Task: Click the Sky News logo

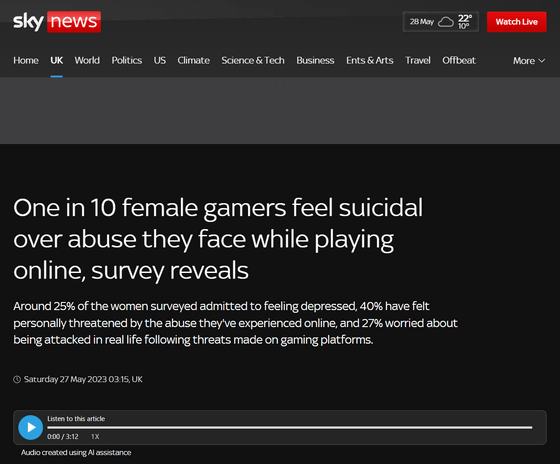Action: click(x=57, y=22)
